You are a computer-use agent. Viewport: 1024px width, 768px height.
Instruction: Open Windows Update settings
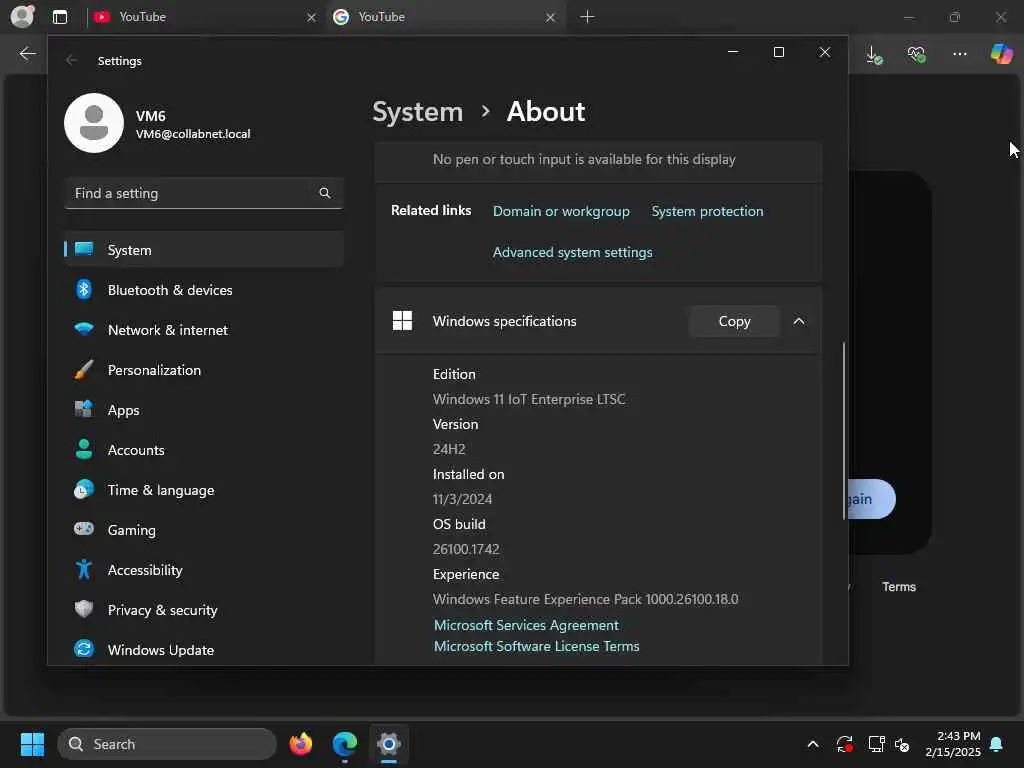(204, 650)
